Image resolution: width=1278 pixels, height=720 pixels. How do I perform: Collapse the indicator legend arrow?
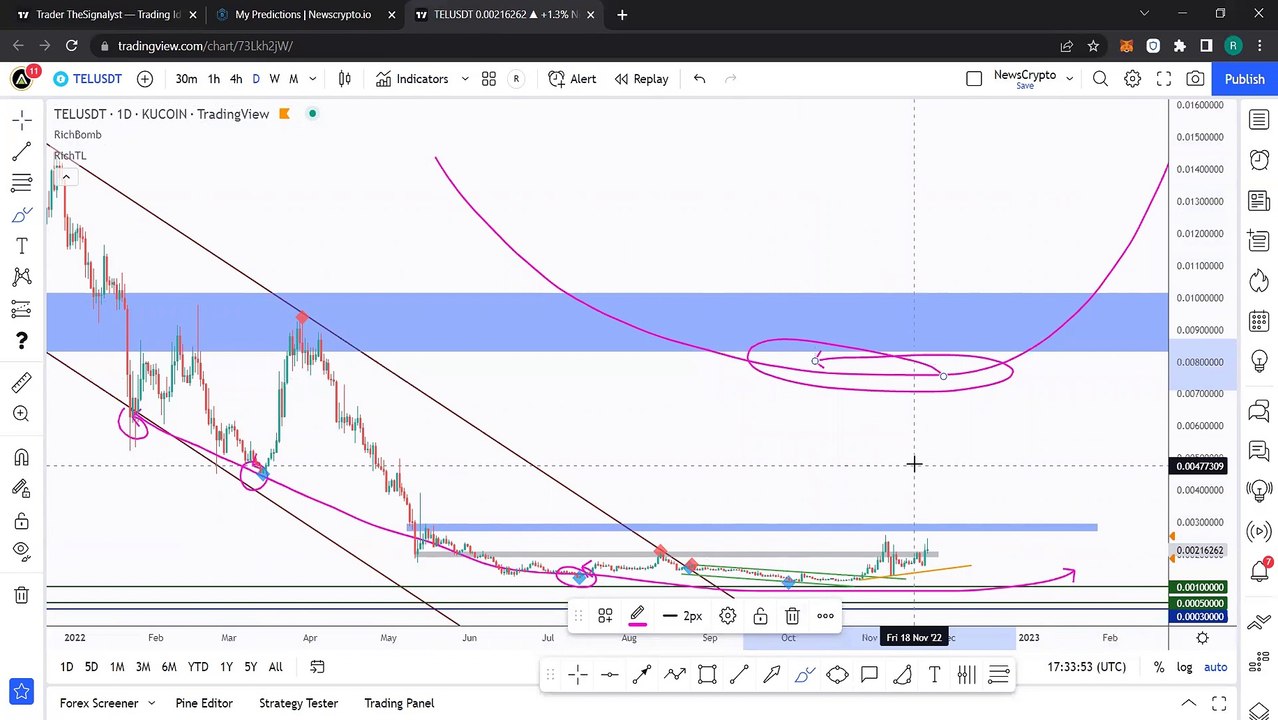pyautogui.click(x=65, y=177)
